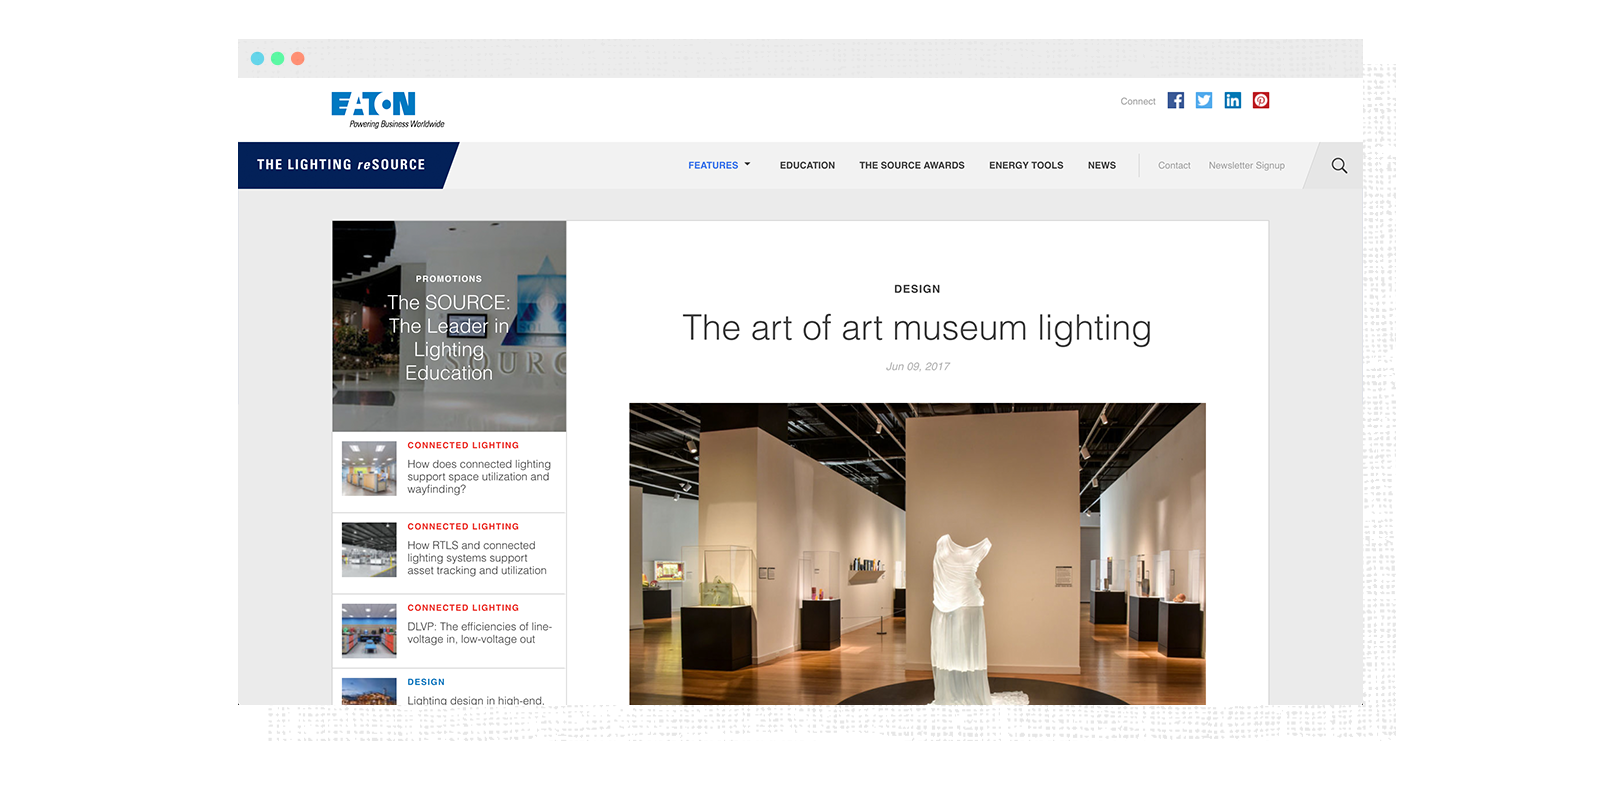Image resolution: width=1600 pixels, height=800 pixels.
Task: Click the Twitter social icon
Action: pyautogui.click(x=1204, y=101)
